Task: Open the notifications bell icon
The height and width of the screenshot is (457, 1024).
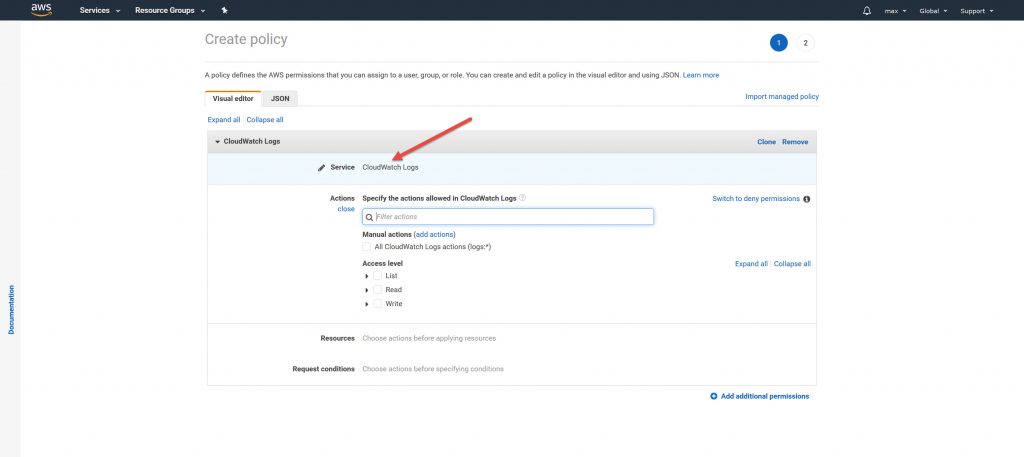Action: pos(866,11)
